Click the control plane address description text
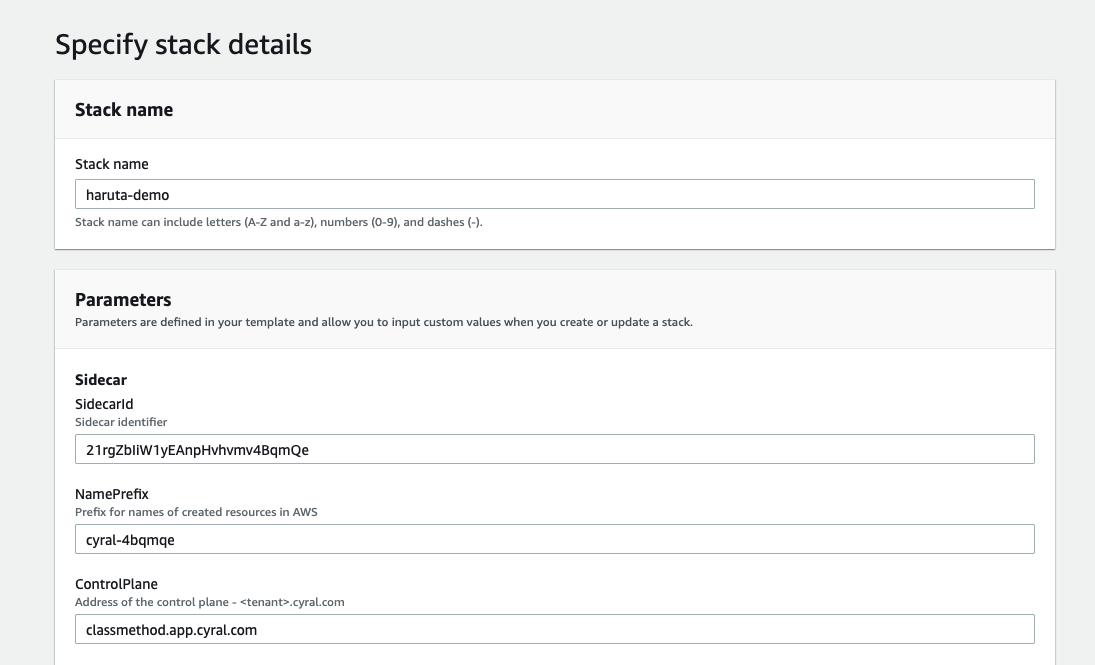This screenshot has width=1095, height=665. pos(210,602)
